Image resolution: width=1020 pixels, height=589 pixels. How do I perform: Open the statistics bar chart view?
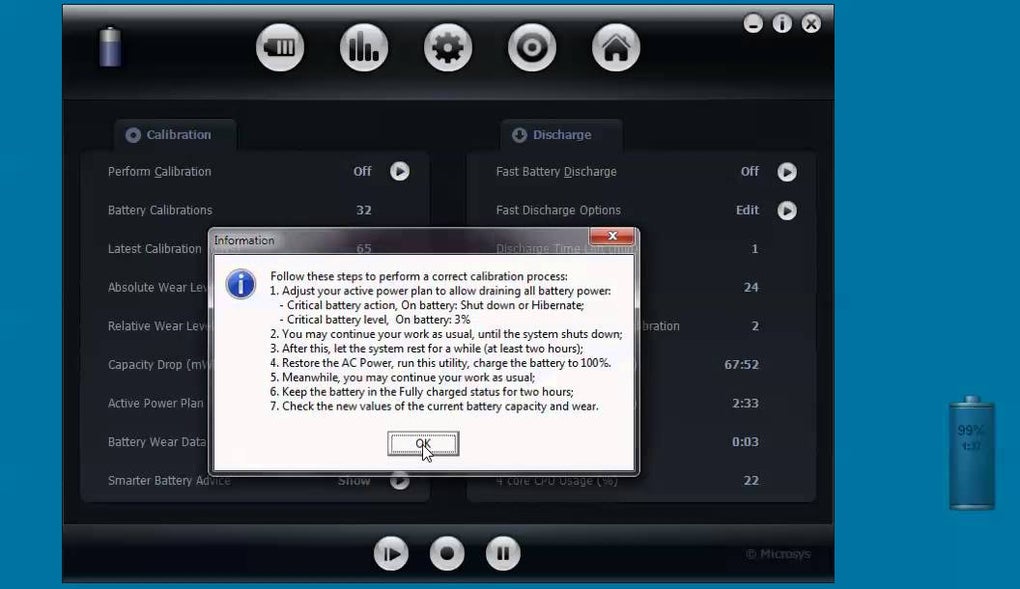click(x=363, y=46)
